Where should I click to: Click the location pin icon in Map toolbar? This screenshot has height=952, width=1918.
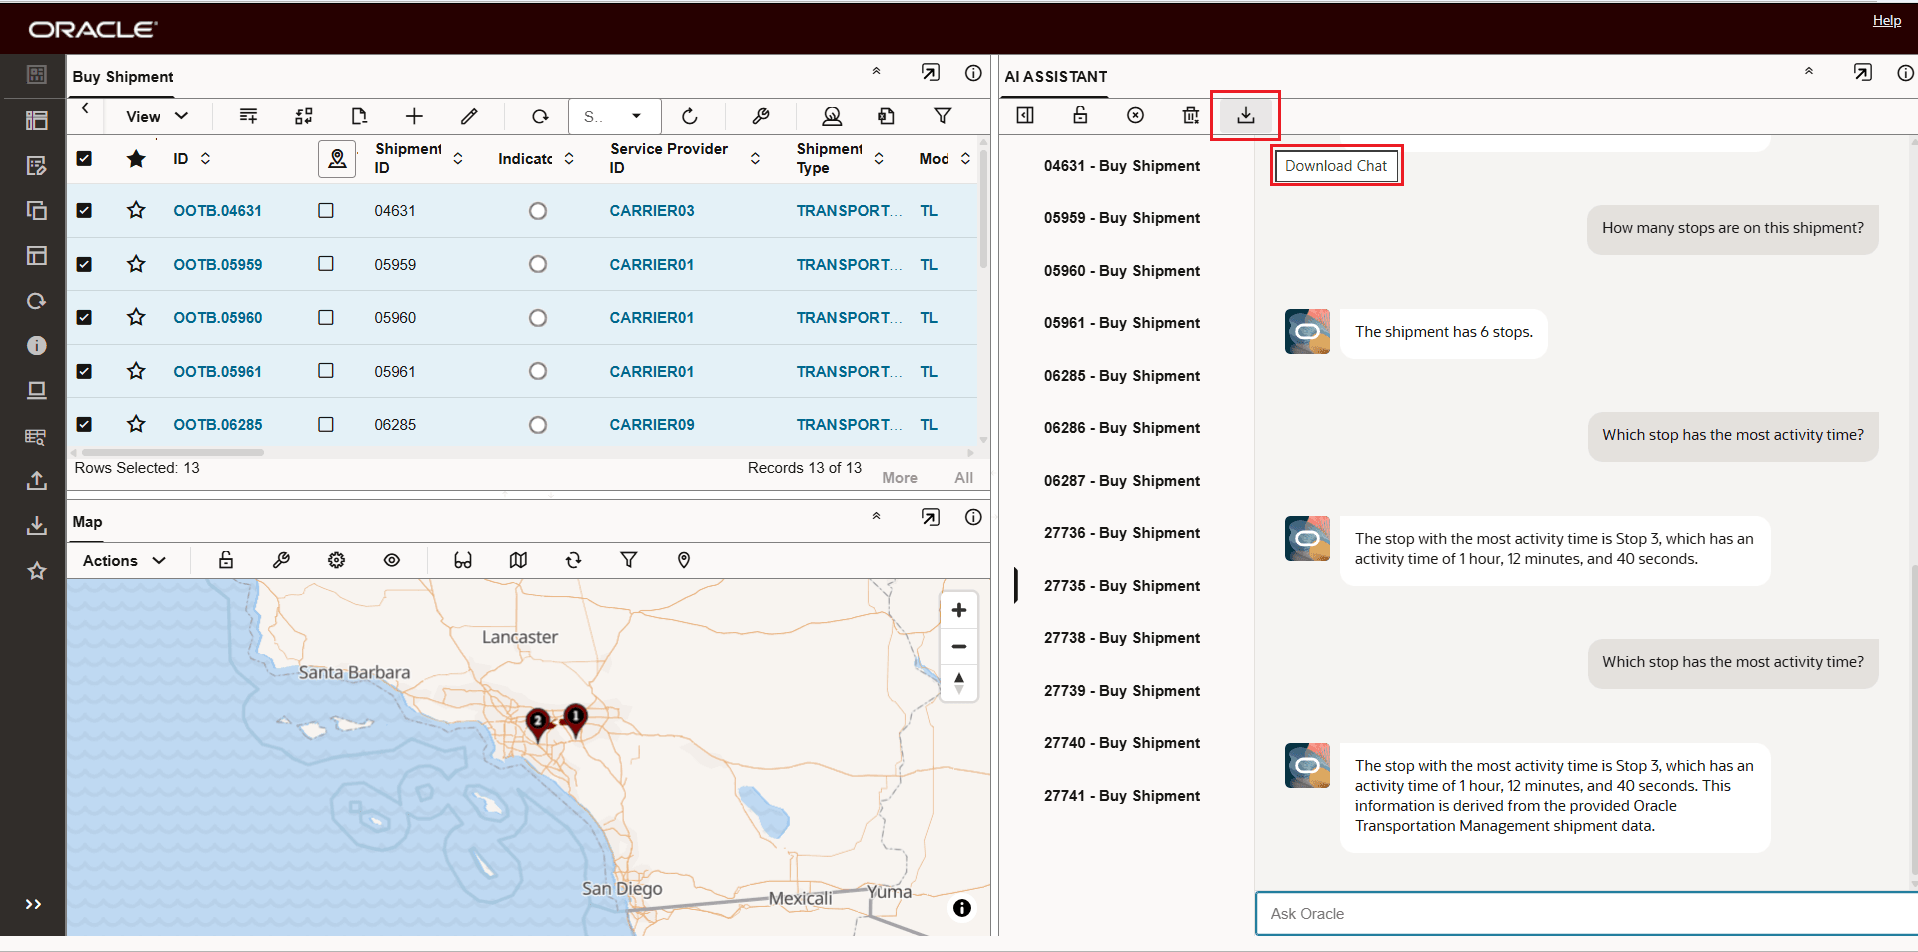684,560
